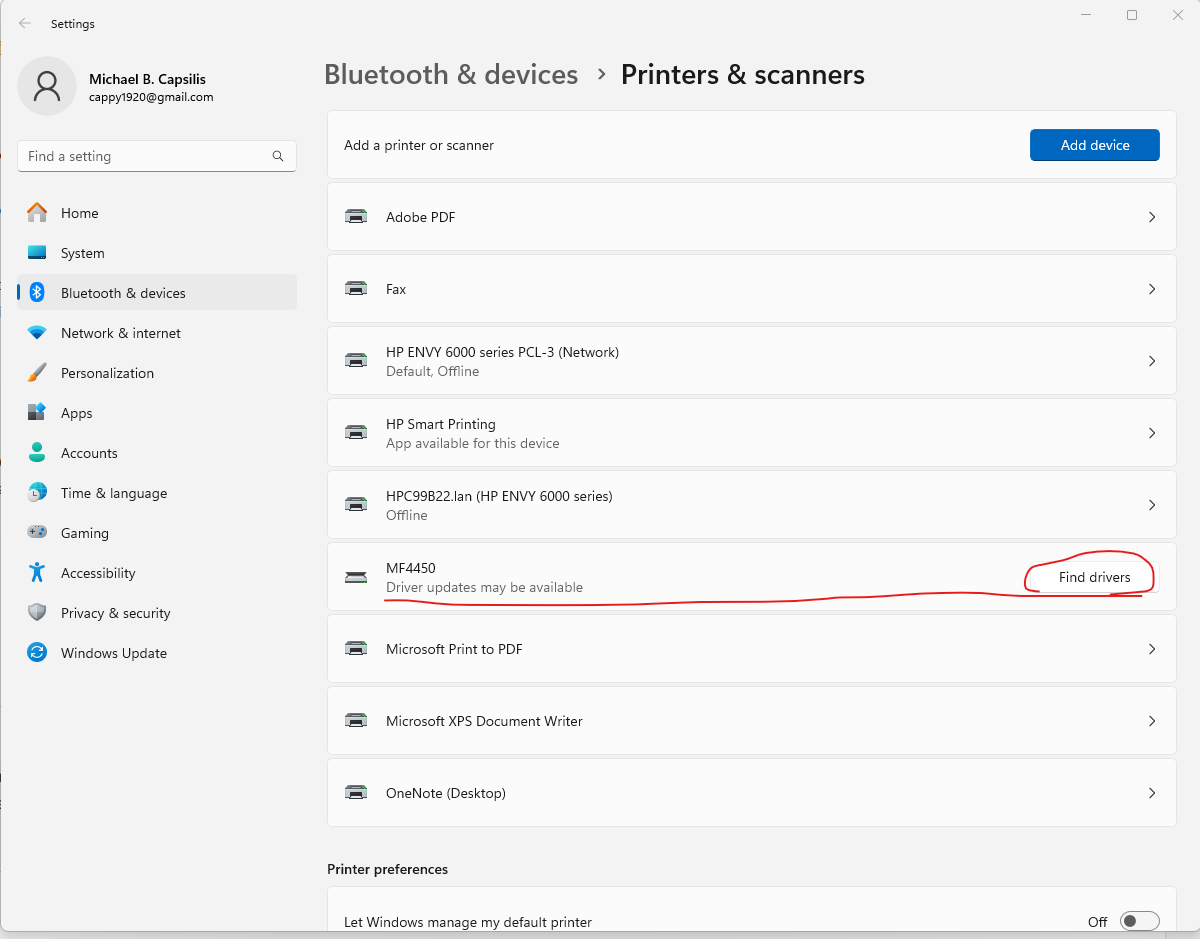Open Time & language settings icon
This screenshot has width=1200, height=939.
(x=36, y=493)
